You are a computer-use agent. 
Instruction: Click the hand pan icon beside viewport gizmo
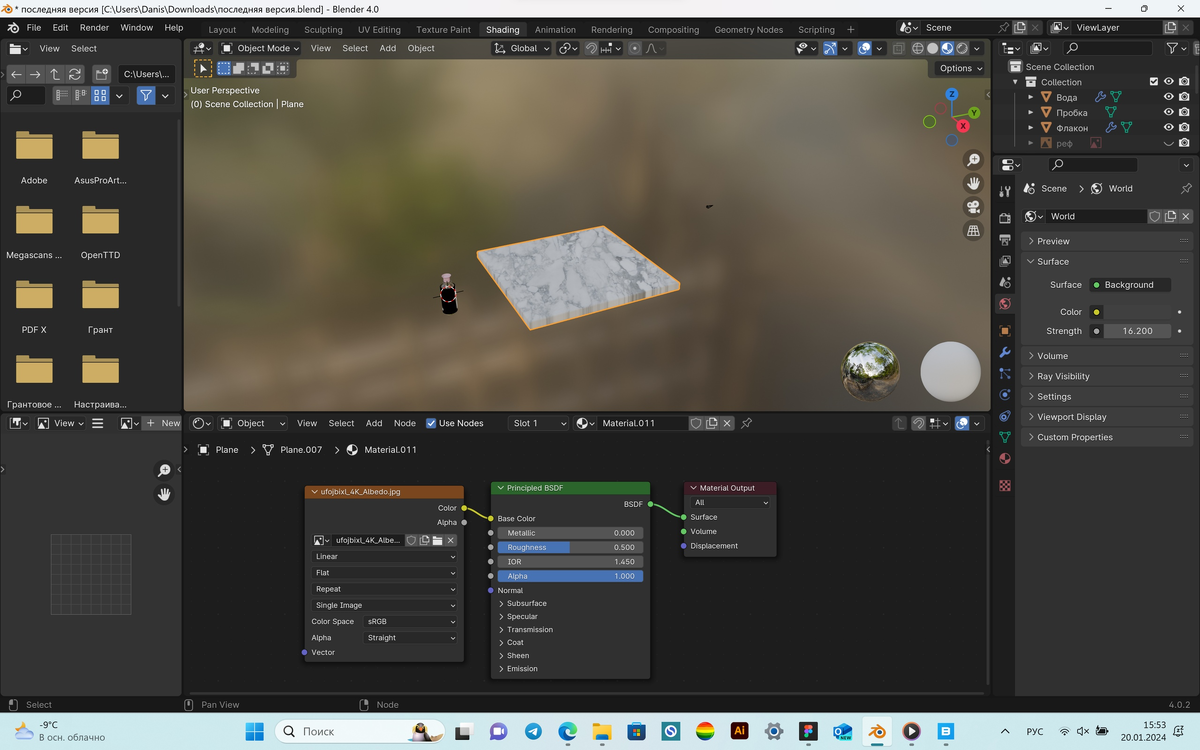point(973,183)
